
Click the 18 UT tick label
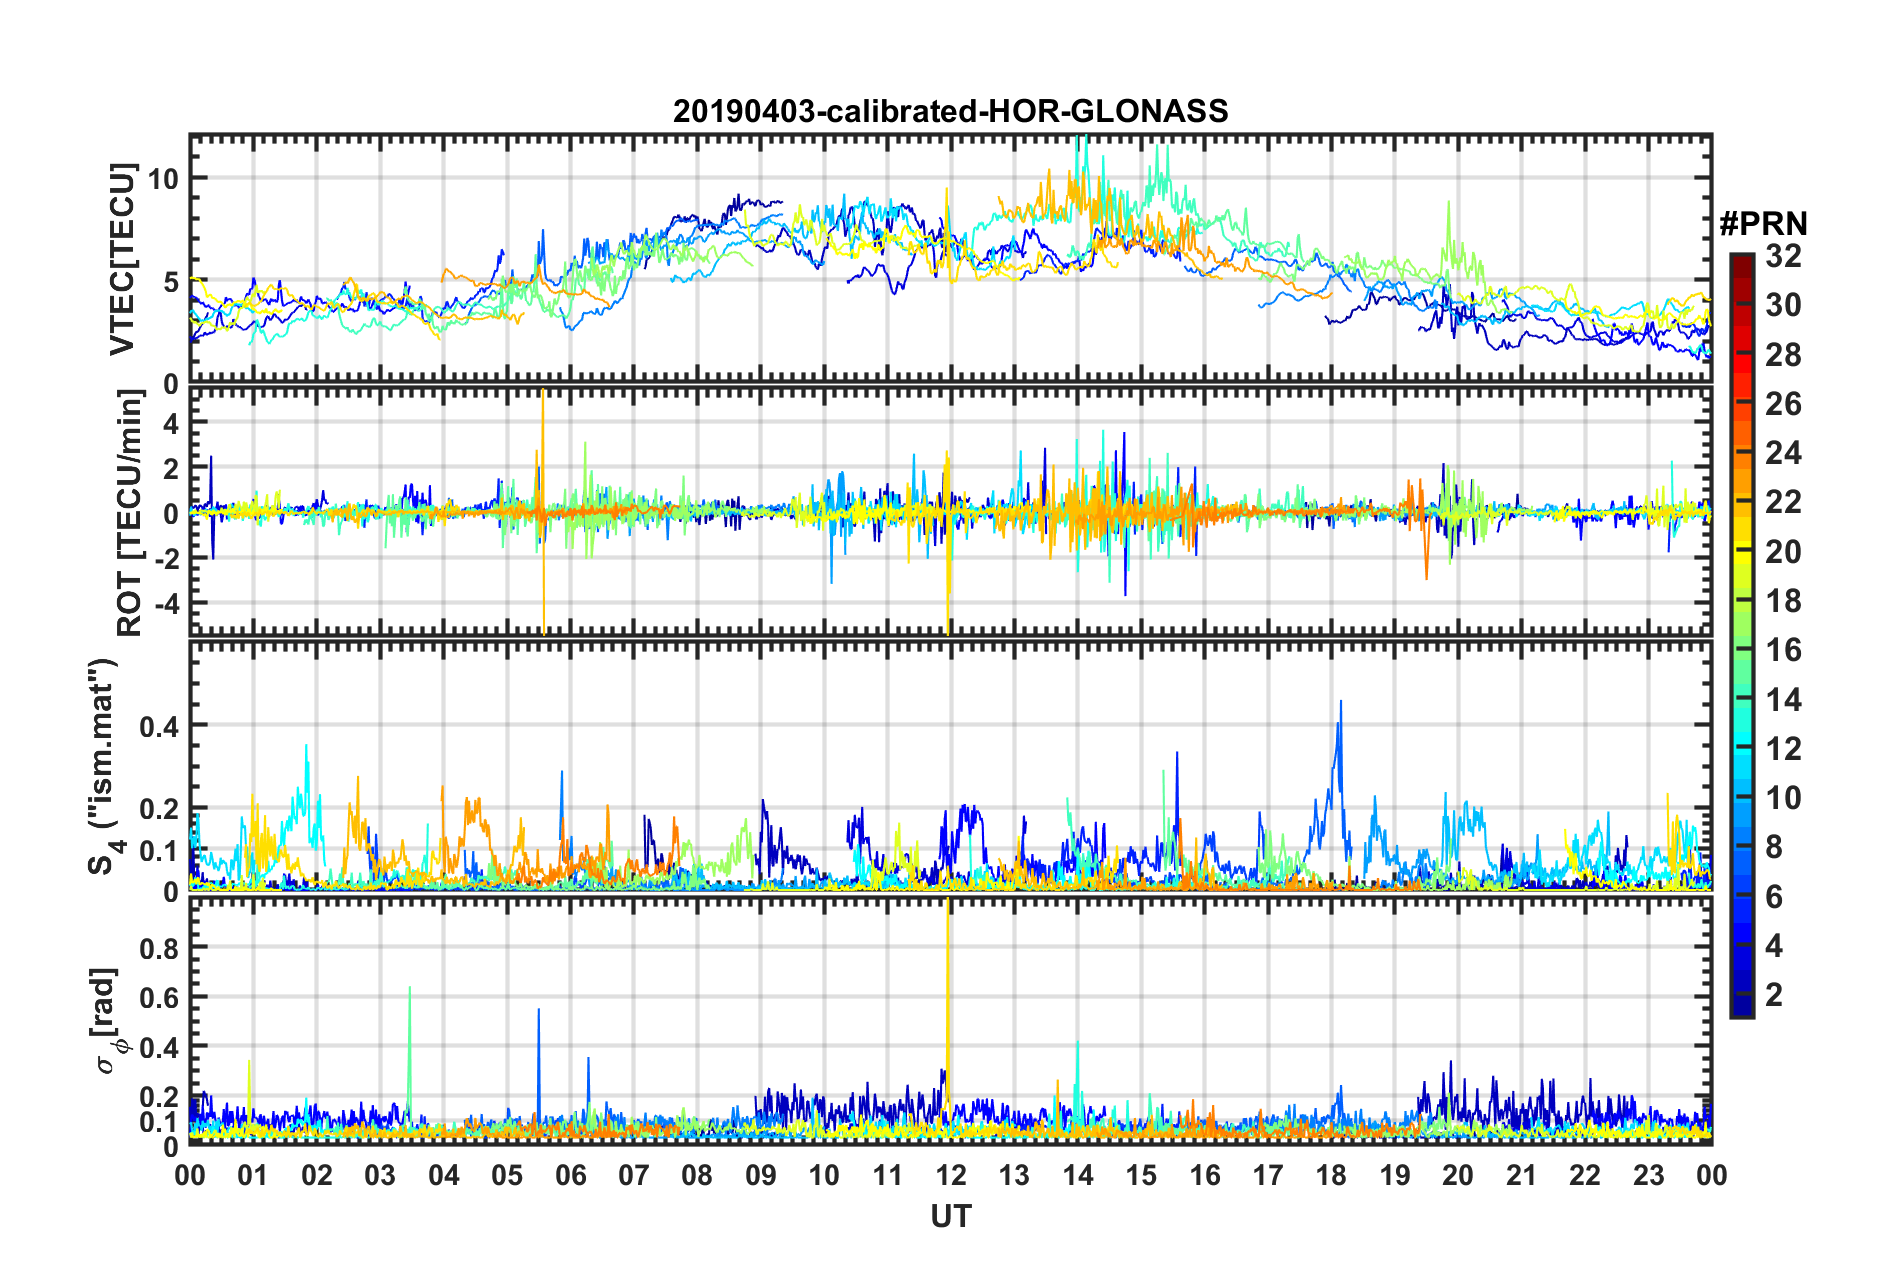(1331, 1174)
